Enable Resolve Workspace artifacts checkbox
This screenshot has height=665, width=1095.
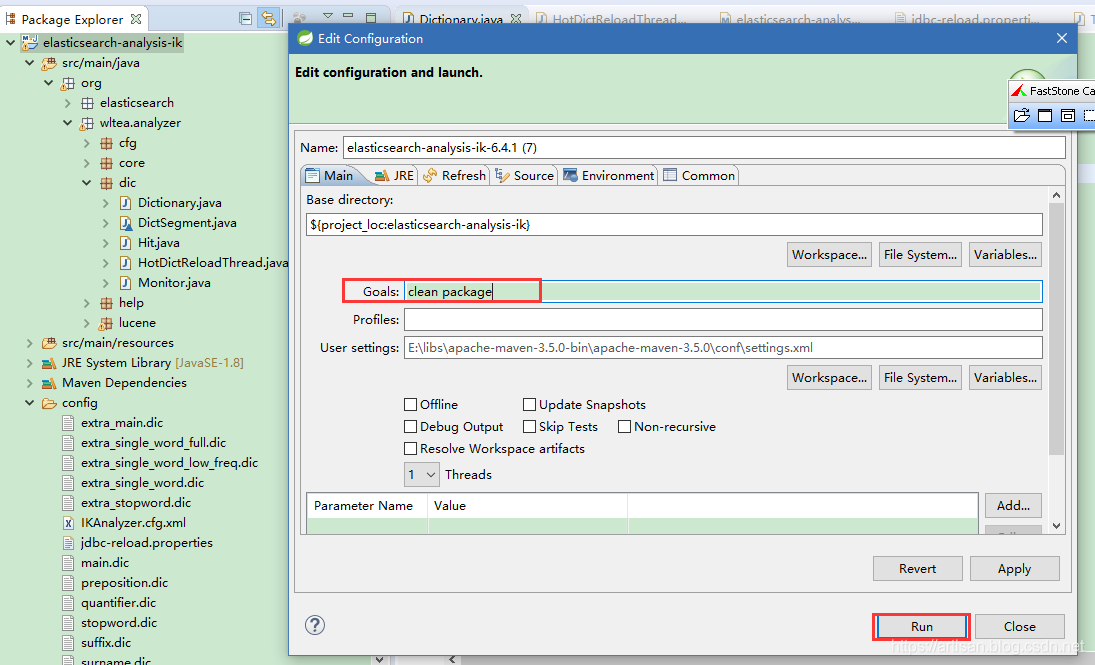411,449
